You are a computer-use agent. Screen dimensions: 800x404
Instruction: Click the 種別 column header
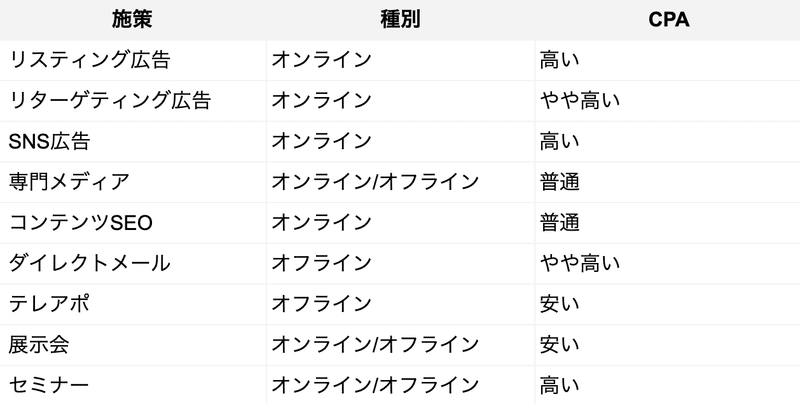(401, 20)
